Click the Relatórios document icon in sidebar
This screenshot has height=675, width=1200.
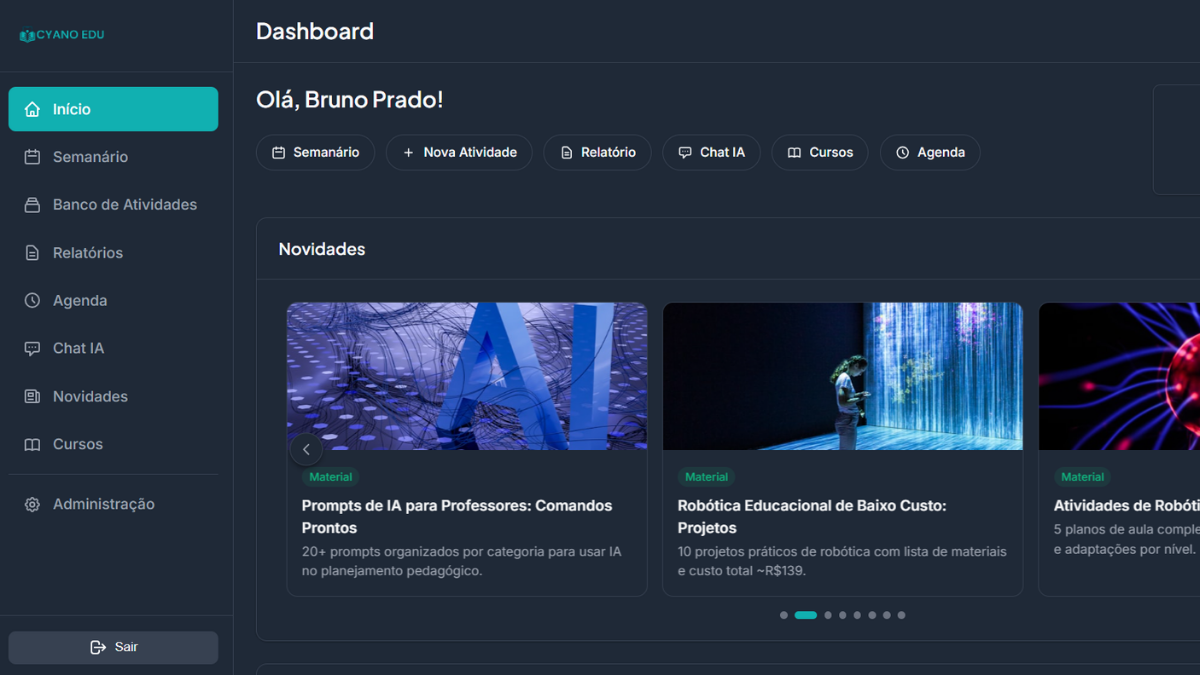32,252
